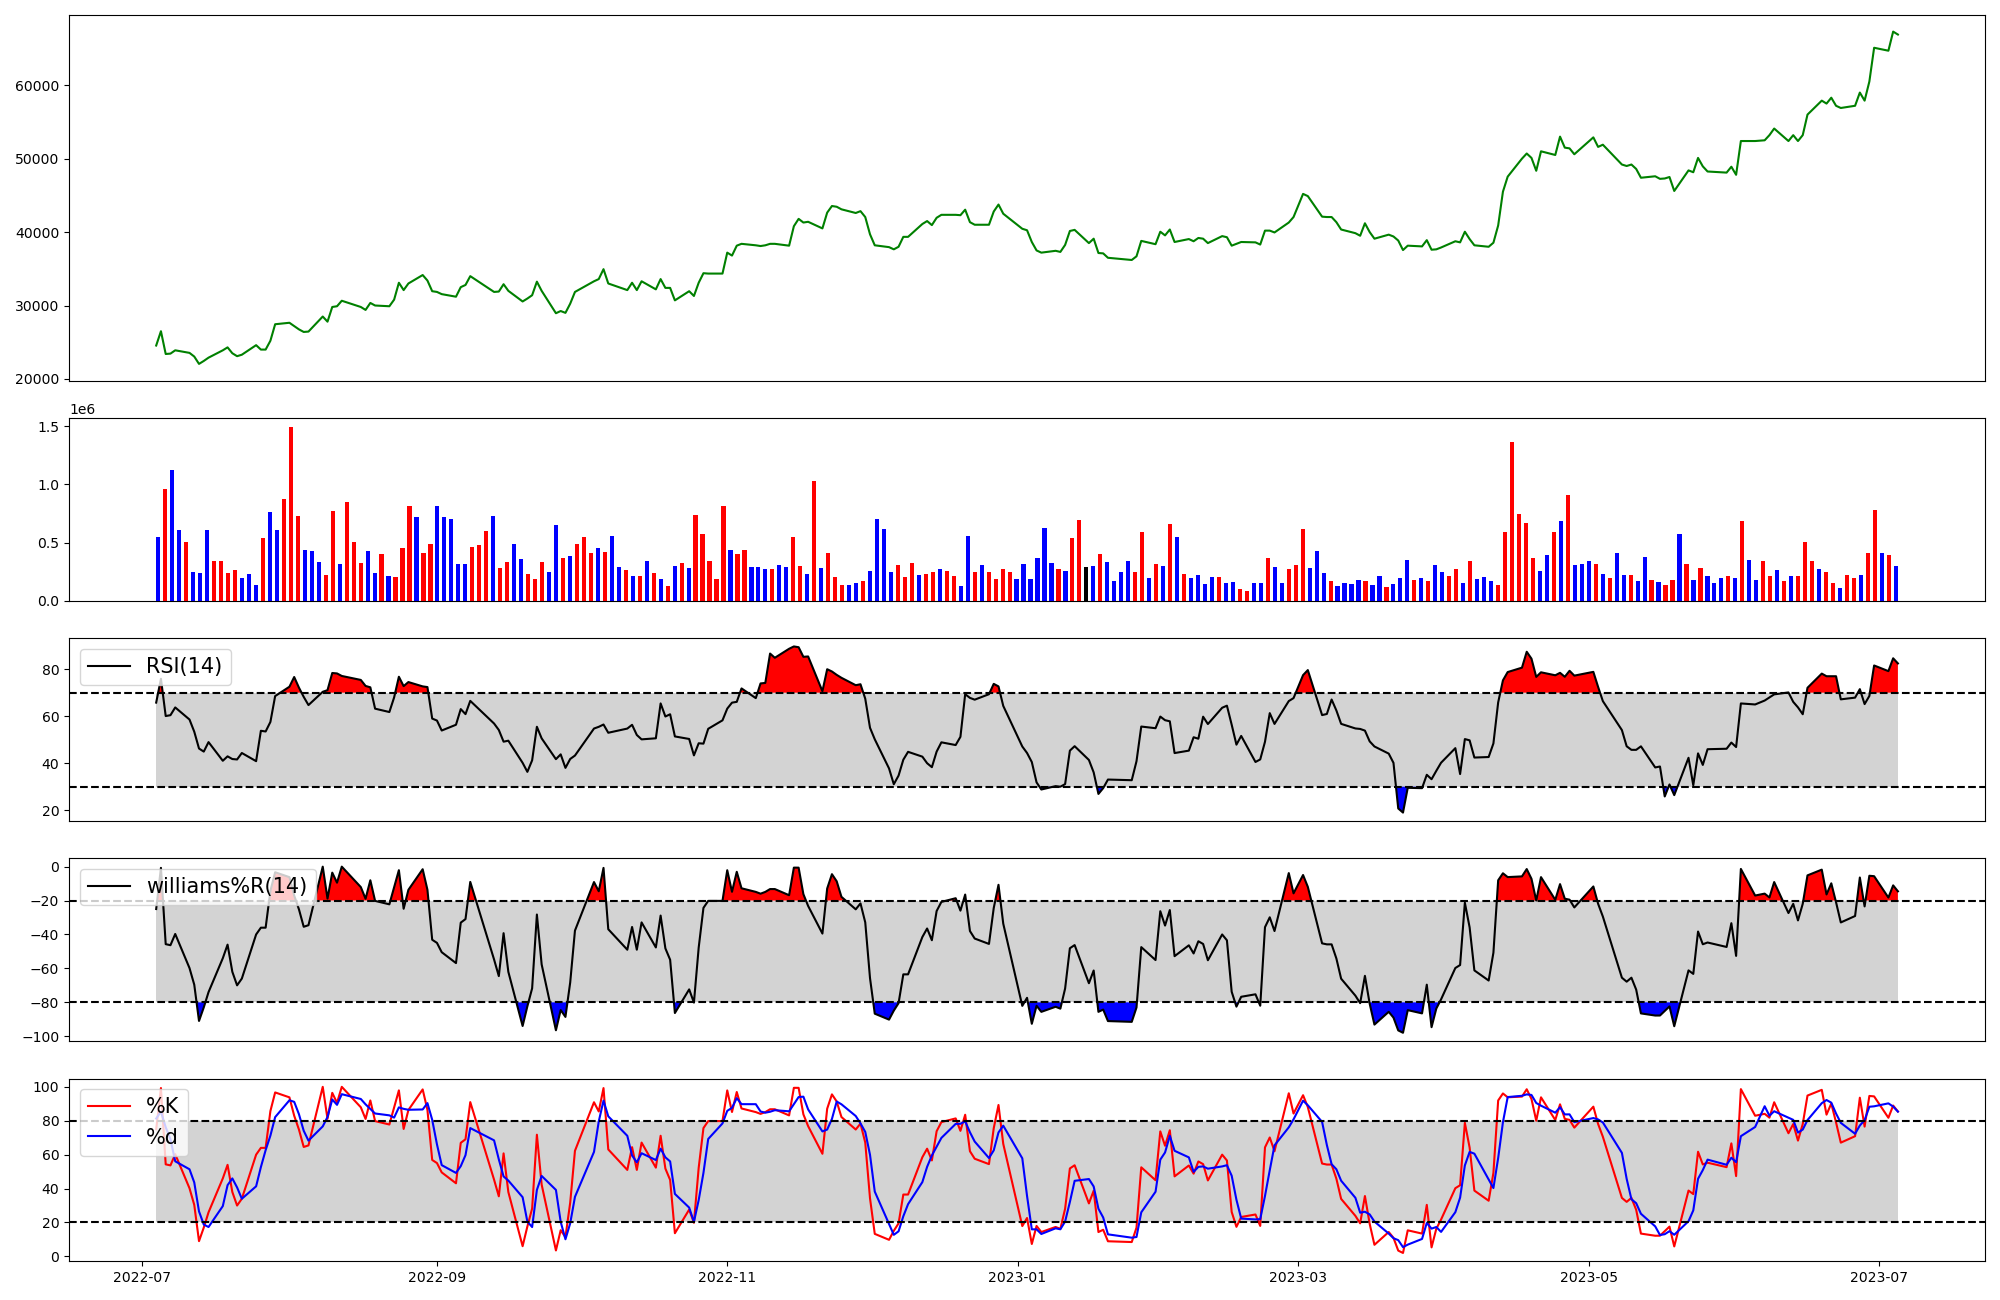Click the %K legend text
The height and width of the screenshot is (1300, 2000).
(x=162, y=1105)
